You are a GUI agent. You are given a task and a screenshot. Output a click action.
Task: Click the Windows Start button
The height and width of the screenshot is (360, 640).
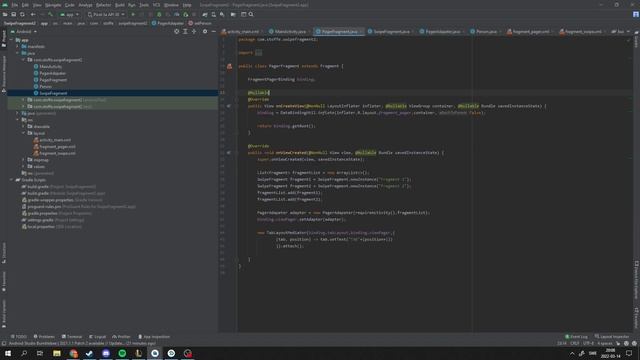8,353
